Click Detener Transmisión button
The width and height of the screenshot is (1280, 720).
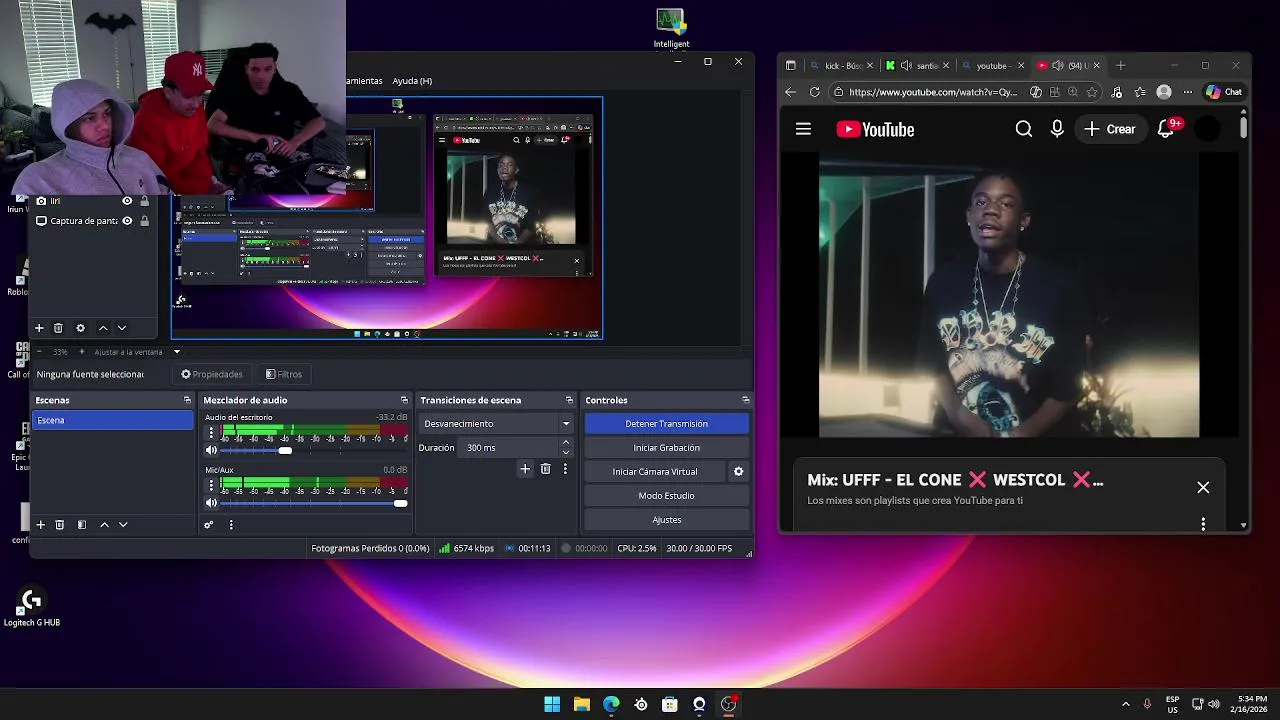pos(666,424)
